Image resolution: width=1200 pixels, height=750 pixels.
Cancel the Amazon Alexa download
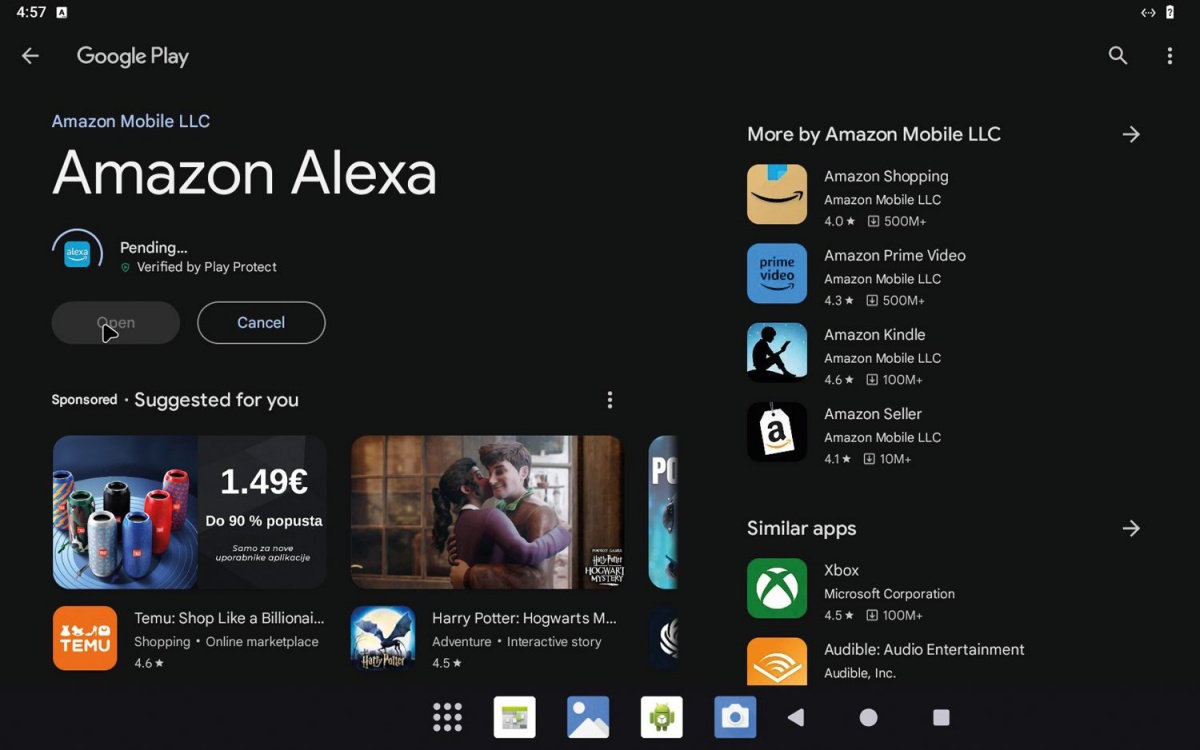(x=261, y=323)
